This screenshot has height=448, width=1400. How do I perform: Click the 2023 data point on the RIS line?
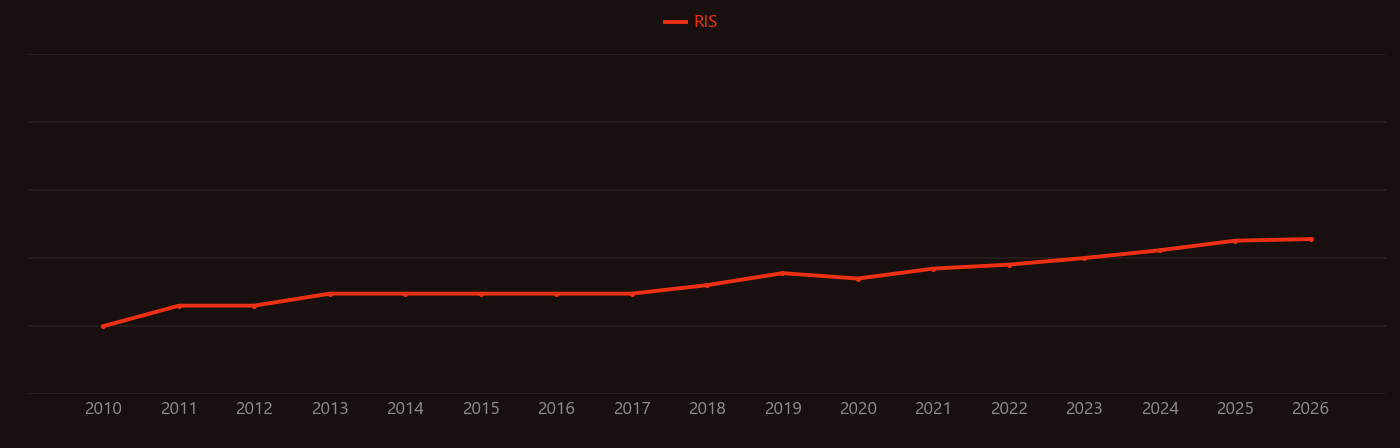(x=1084, y=258)
